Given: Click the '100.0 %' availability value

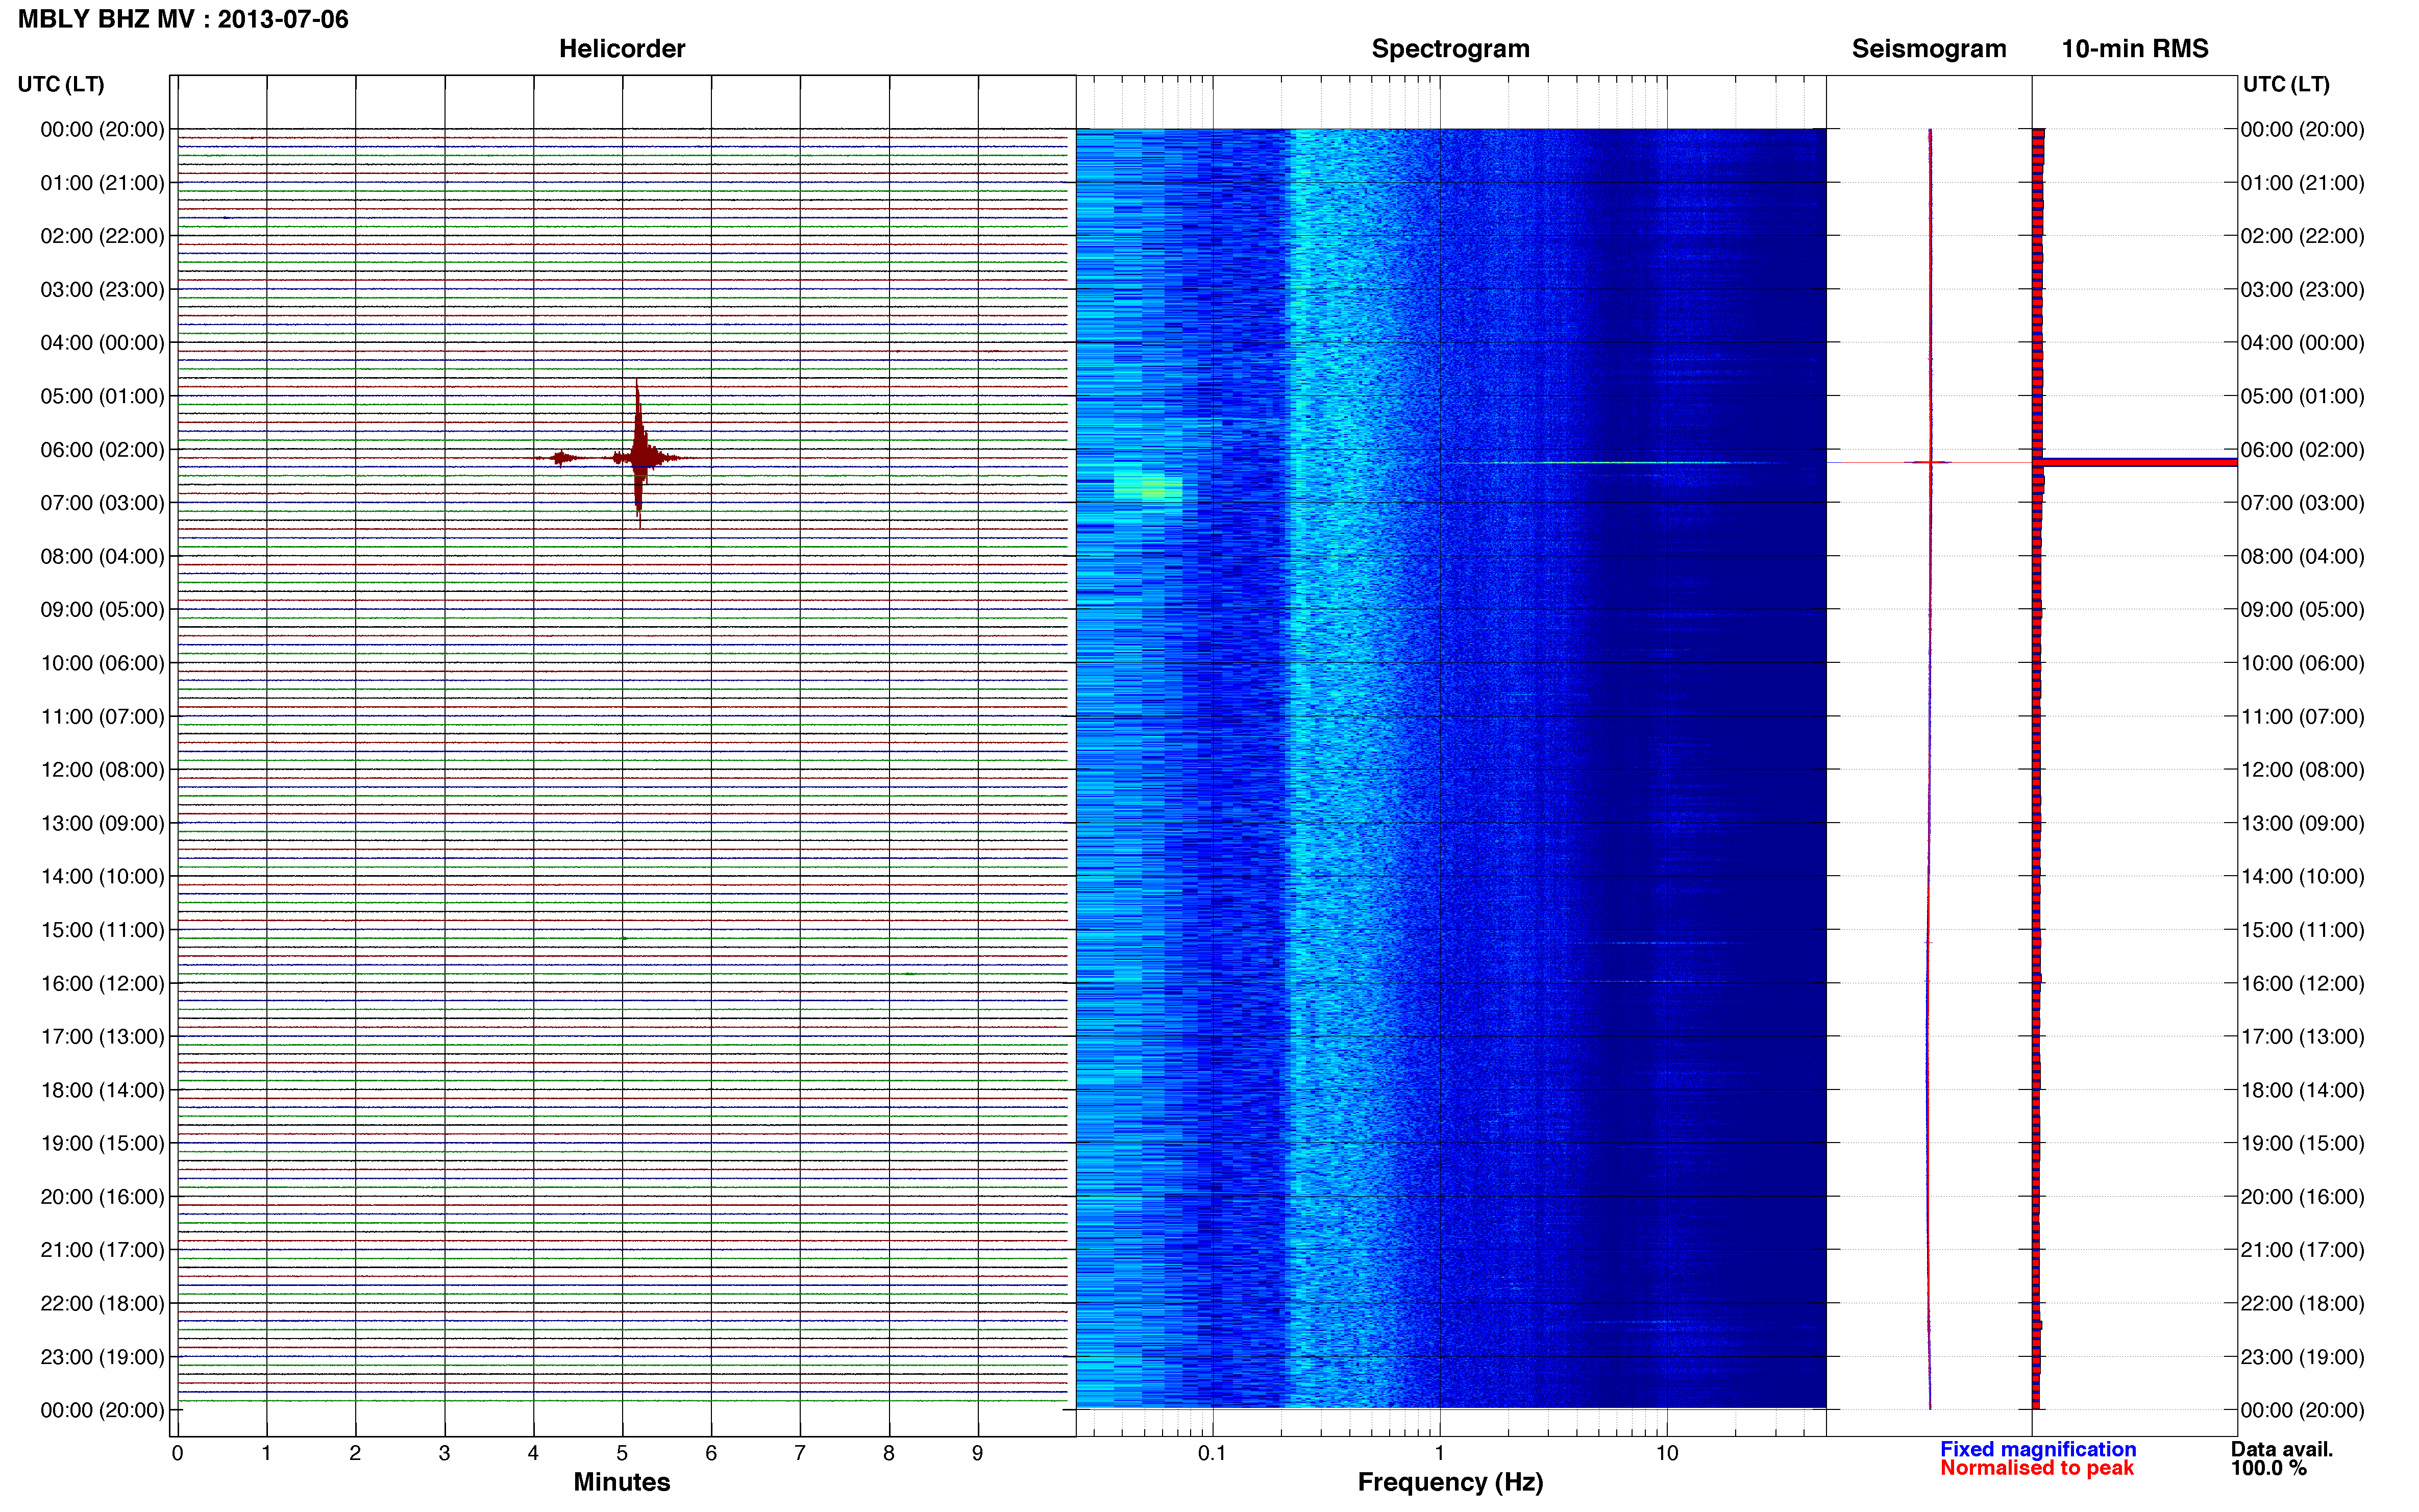Looking at the screenshot, I should 2268,1468.
